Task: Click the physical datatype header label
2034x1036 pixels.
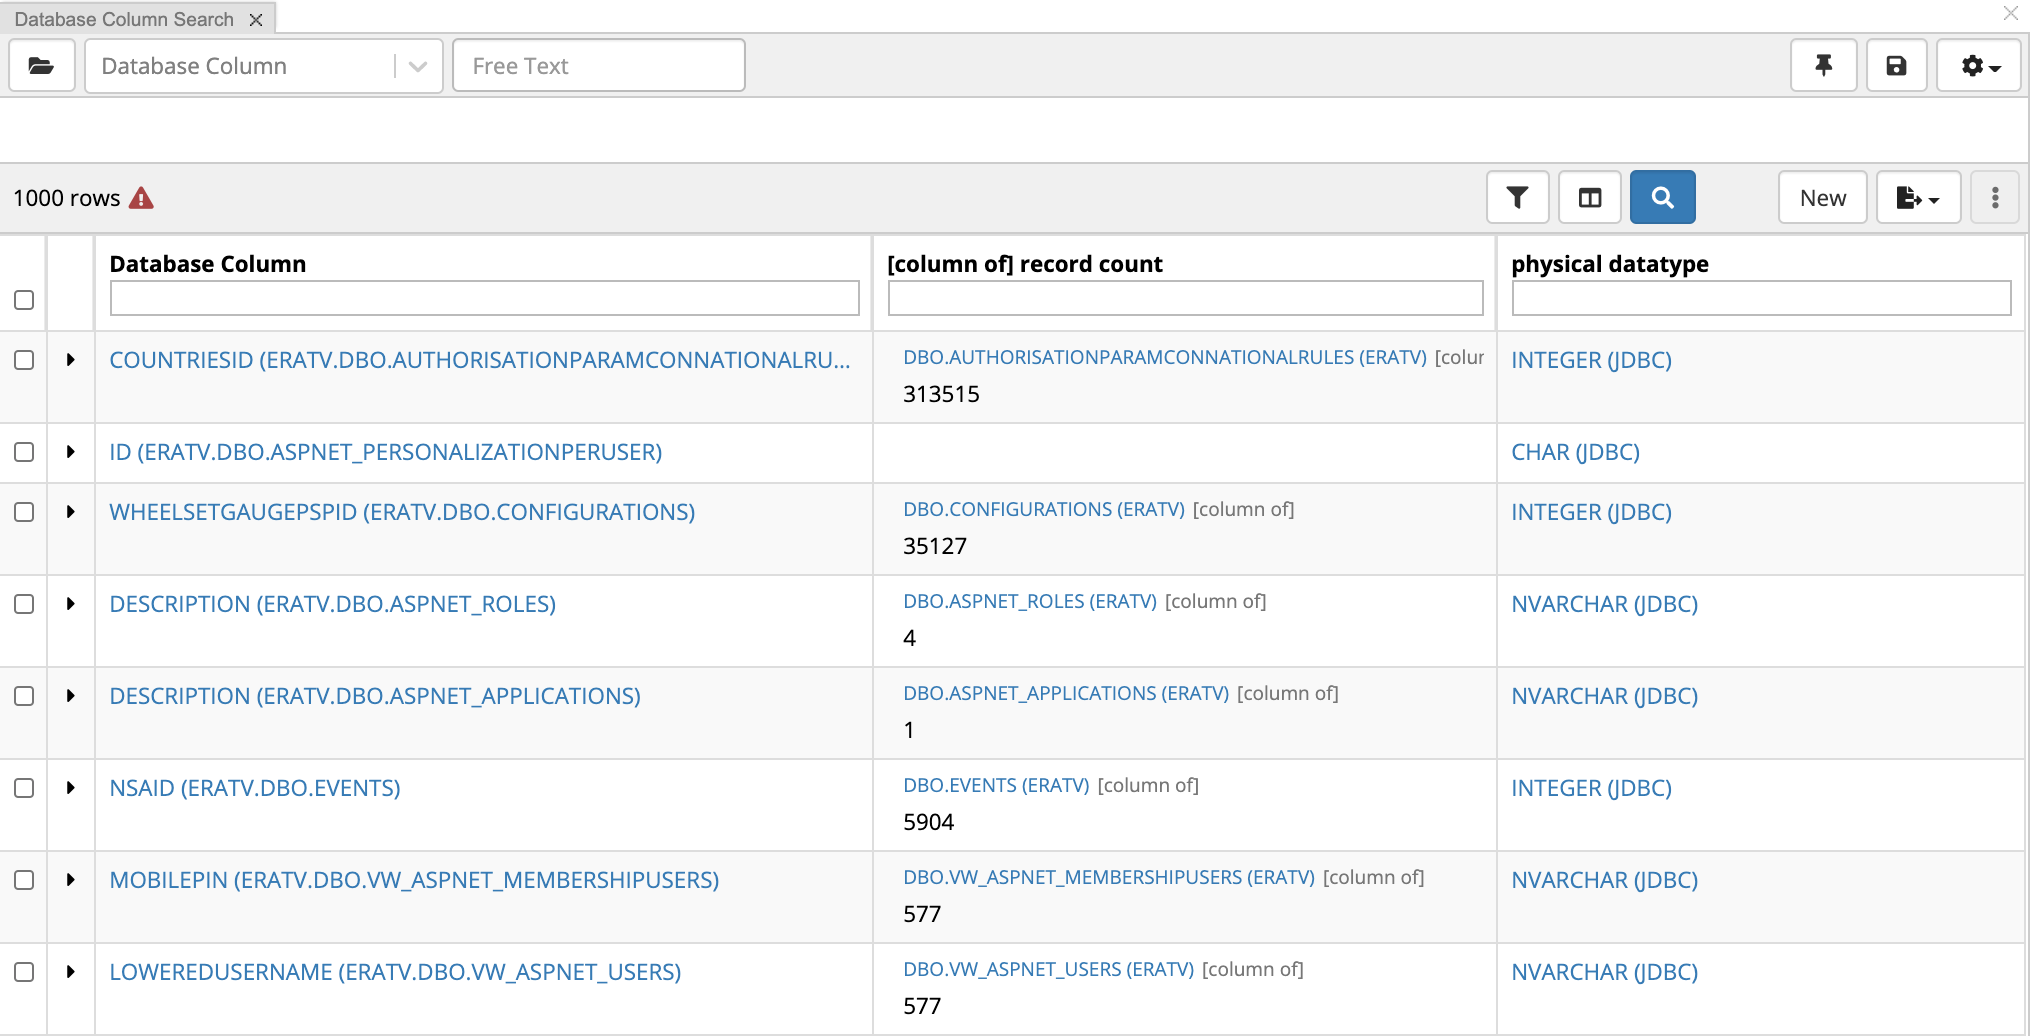Action: (x=1610, y=264)
